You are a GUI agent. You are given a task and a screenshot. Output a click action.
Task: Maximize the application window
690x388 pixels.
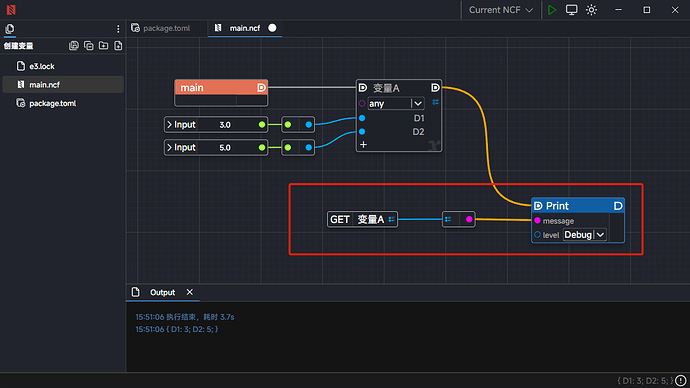tap(646, 10)
